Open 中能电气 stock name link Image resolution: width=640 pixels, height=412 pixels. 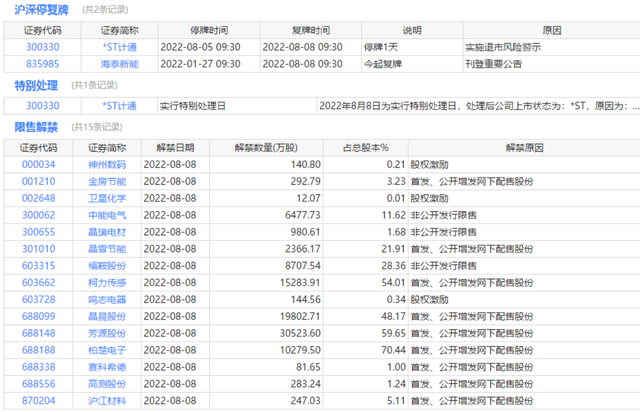pos(107,215)
